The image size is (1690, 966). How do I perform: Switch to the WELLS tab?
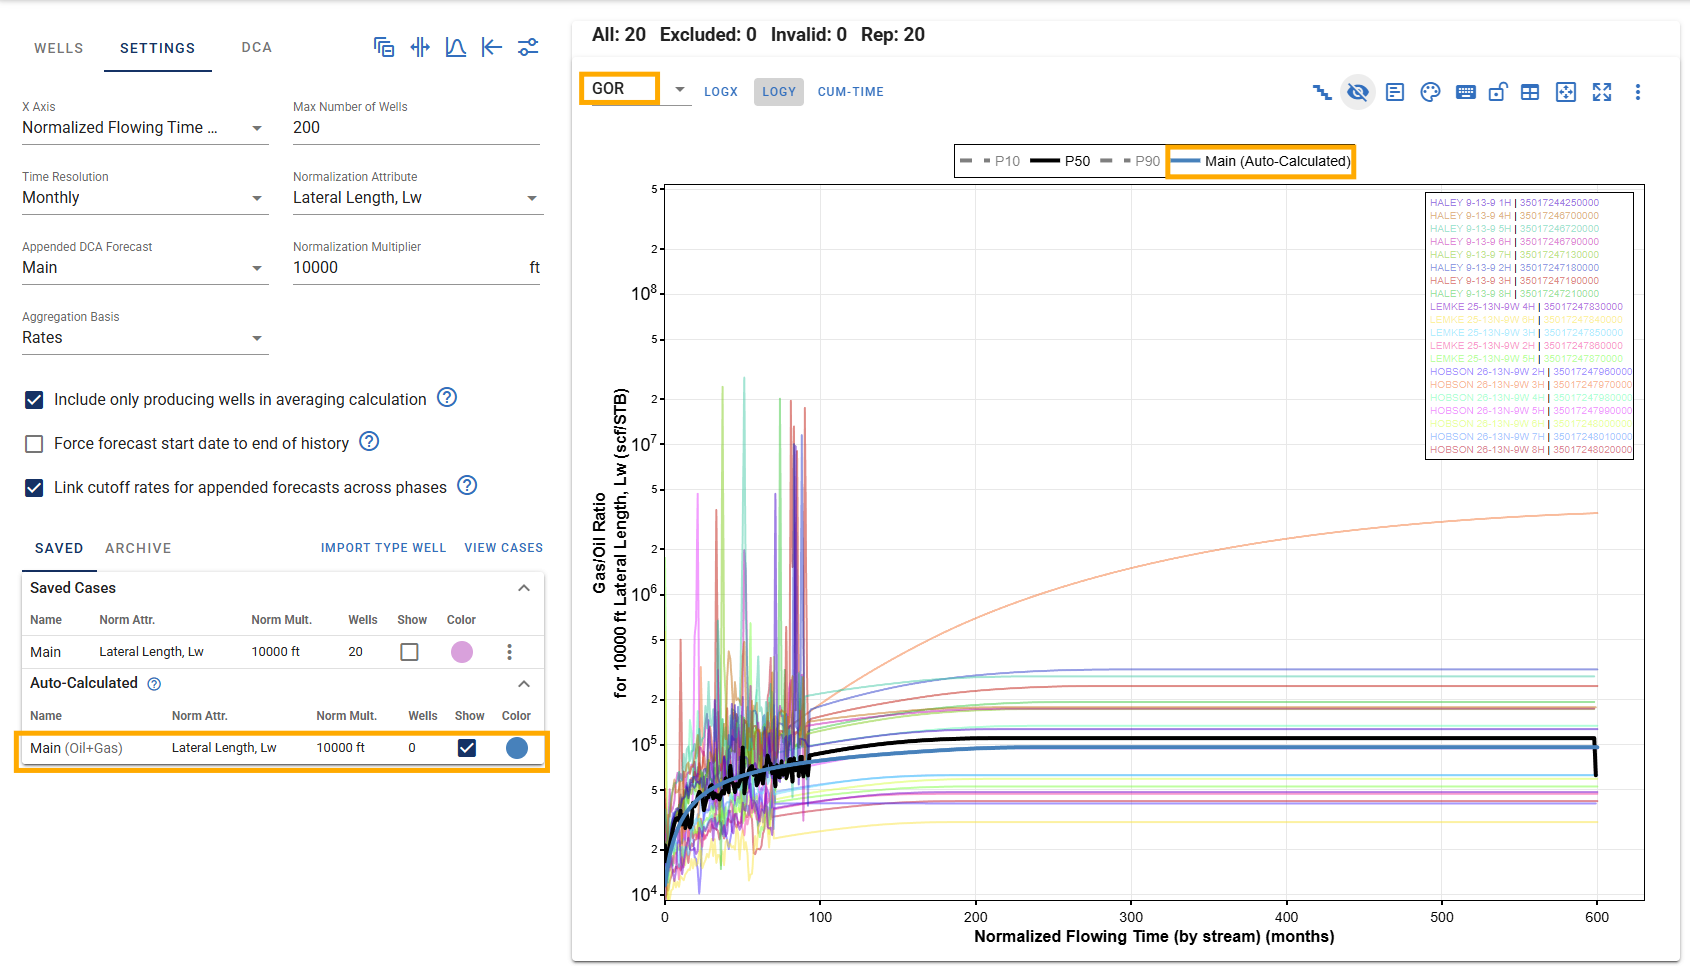[59, 48]
